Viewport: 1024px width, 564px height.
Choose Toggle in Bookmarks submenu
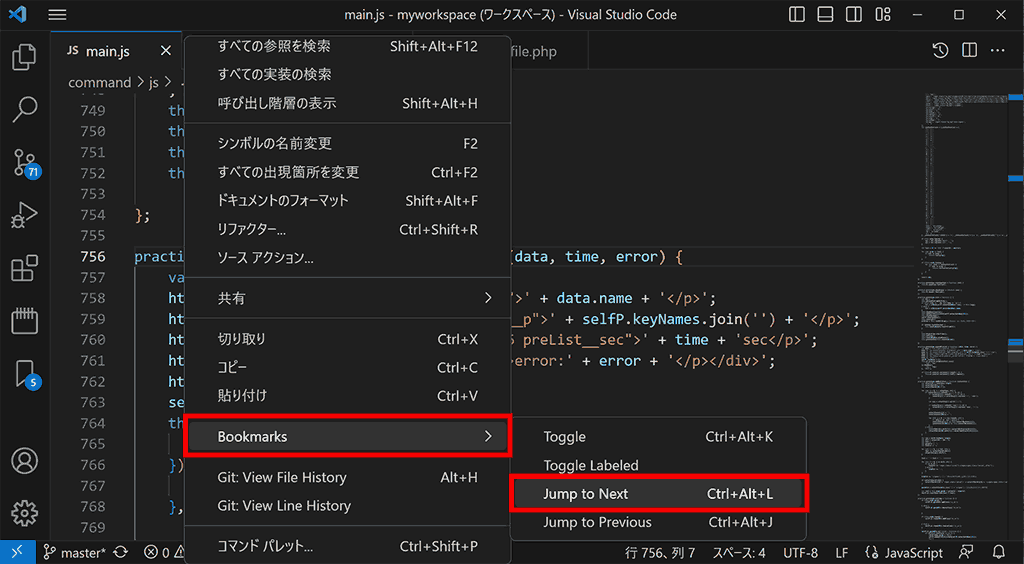tap(658, 437)
